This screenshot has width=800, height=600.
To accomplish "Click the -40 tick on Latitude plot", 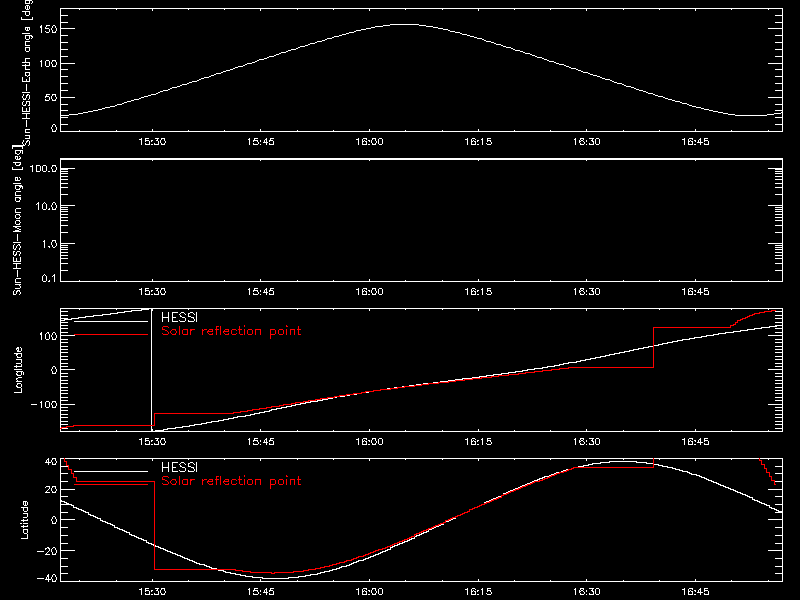I will pyautogui.click(x=47, y=579).
